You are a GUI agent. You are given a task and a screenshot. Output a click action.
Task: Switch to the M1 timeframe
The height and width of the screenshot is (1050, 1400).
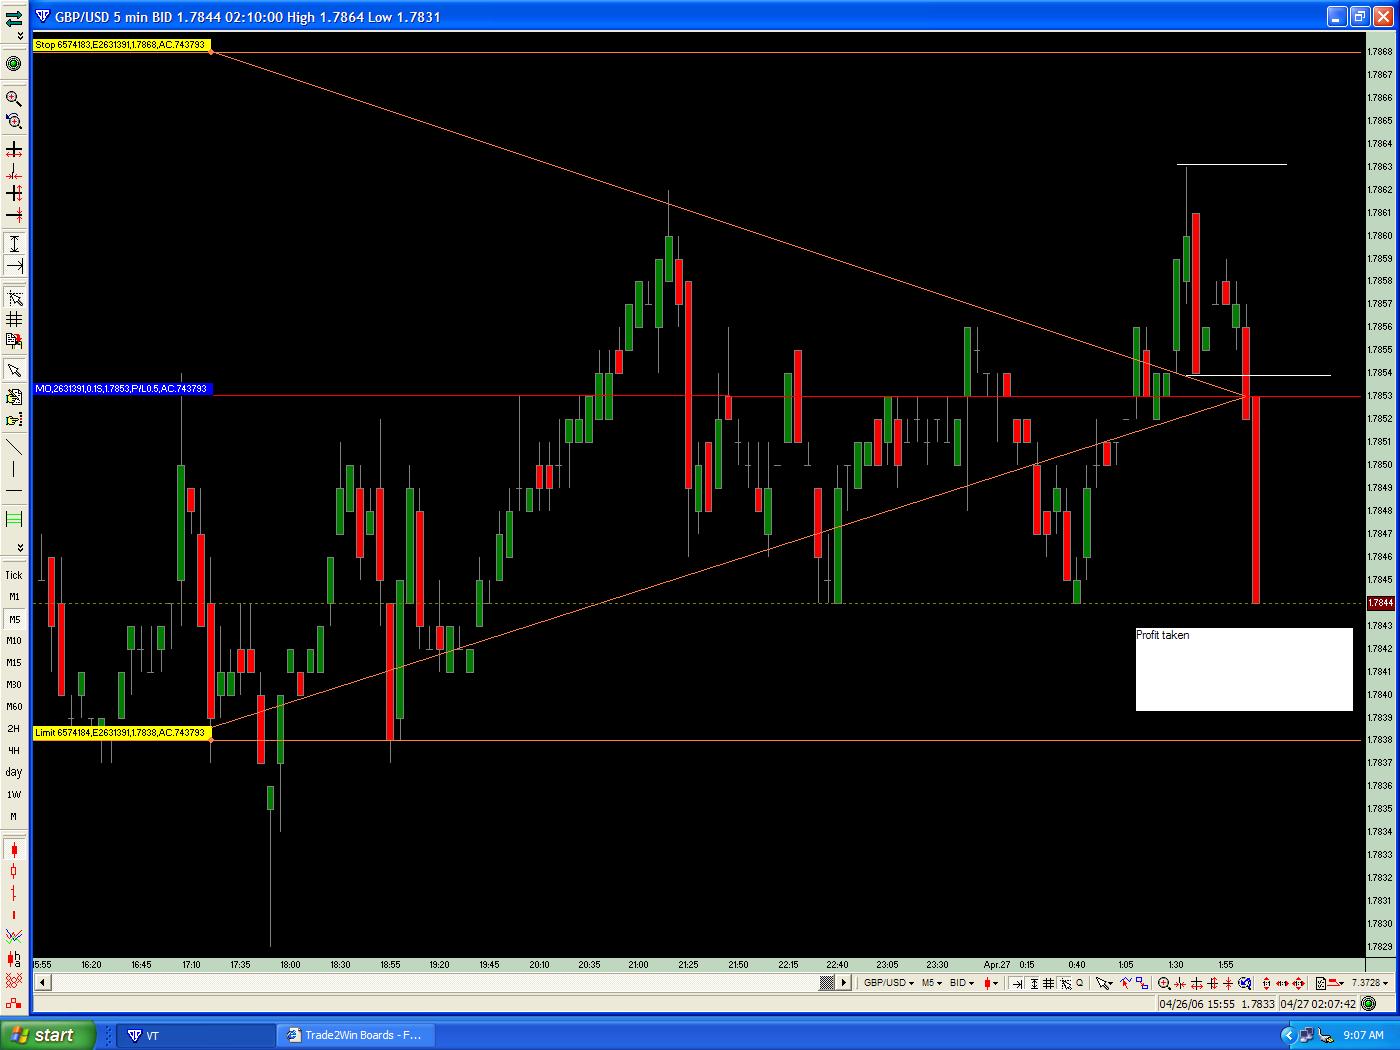pos(14,597)
